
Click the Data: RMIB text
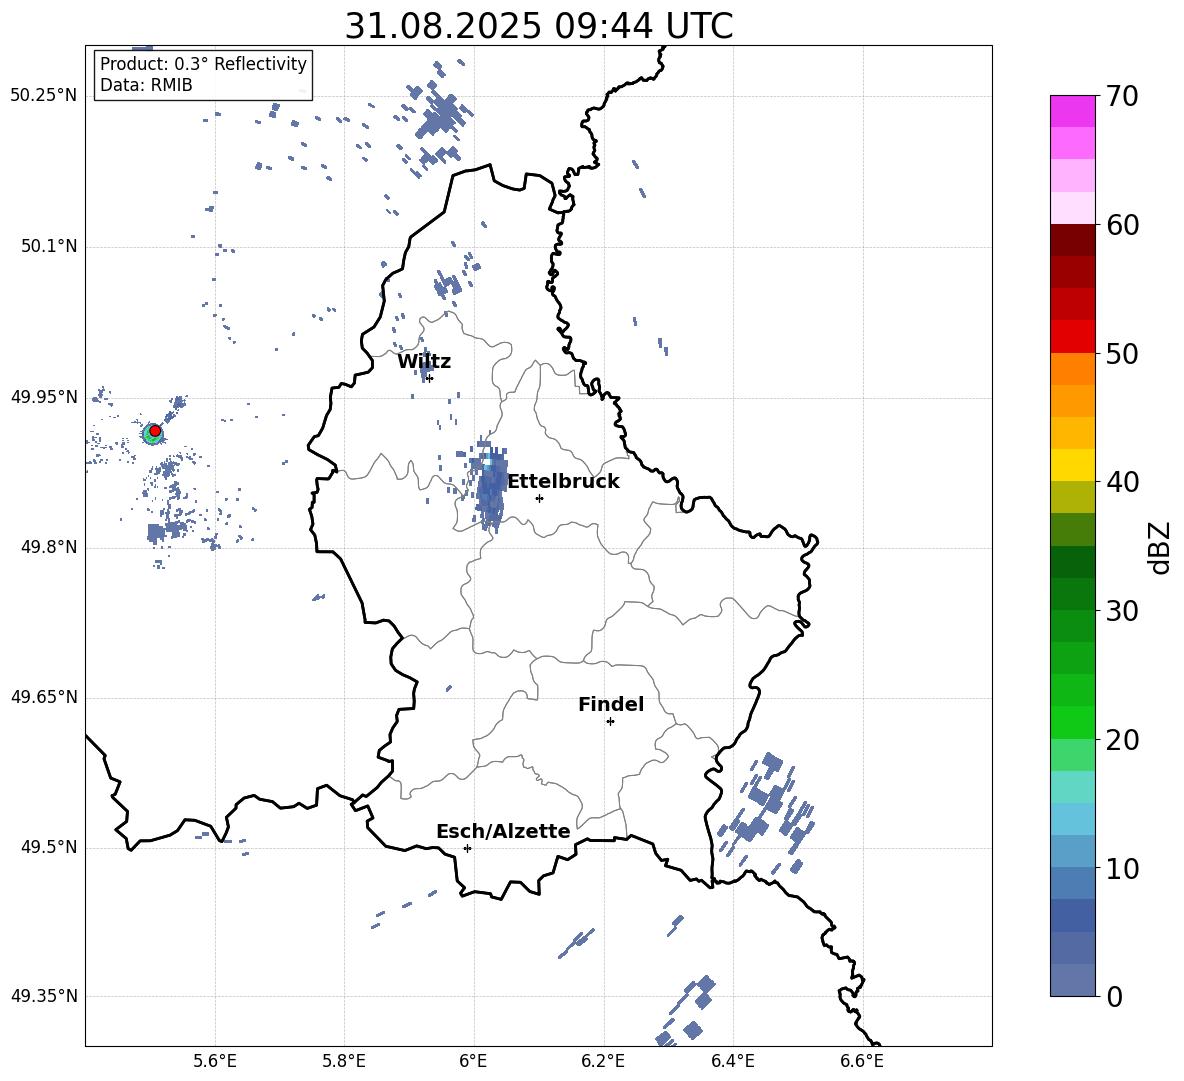146,85
